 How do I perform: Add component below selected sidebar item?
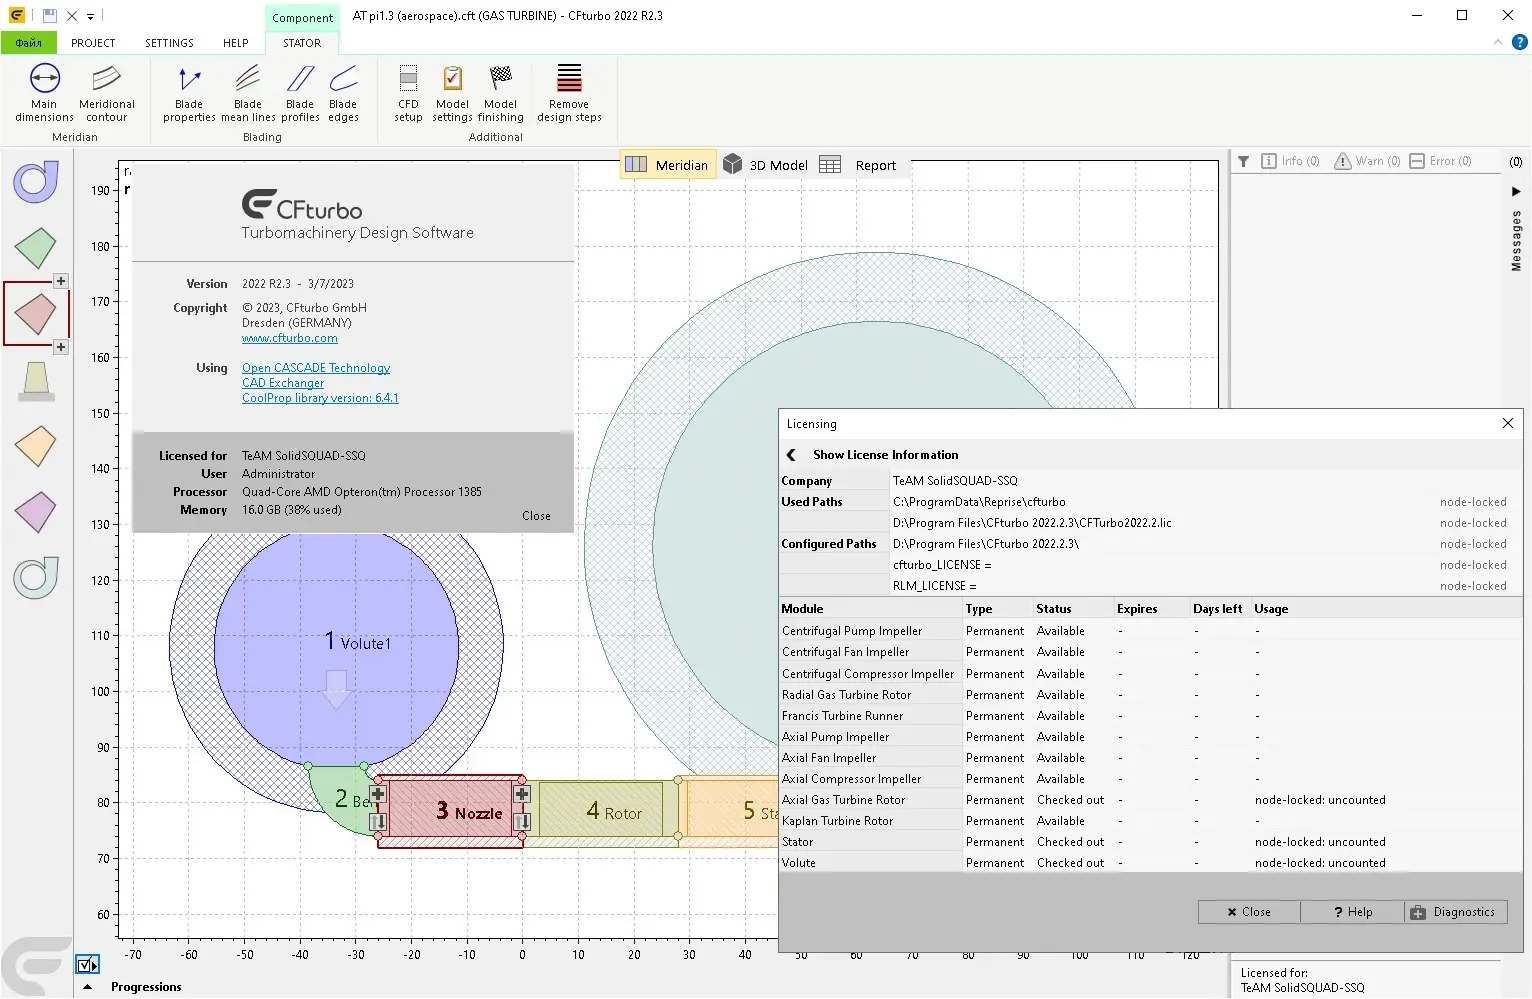(x=61, y=347)
